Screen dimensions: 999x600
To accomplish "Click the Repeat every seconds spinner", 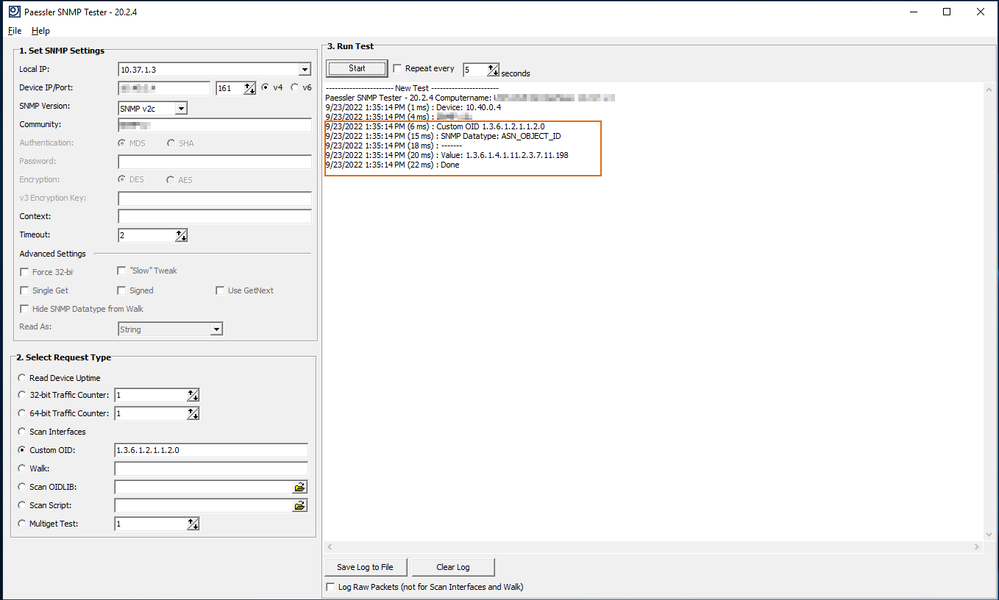I will (x=493, y=70).
